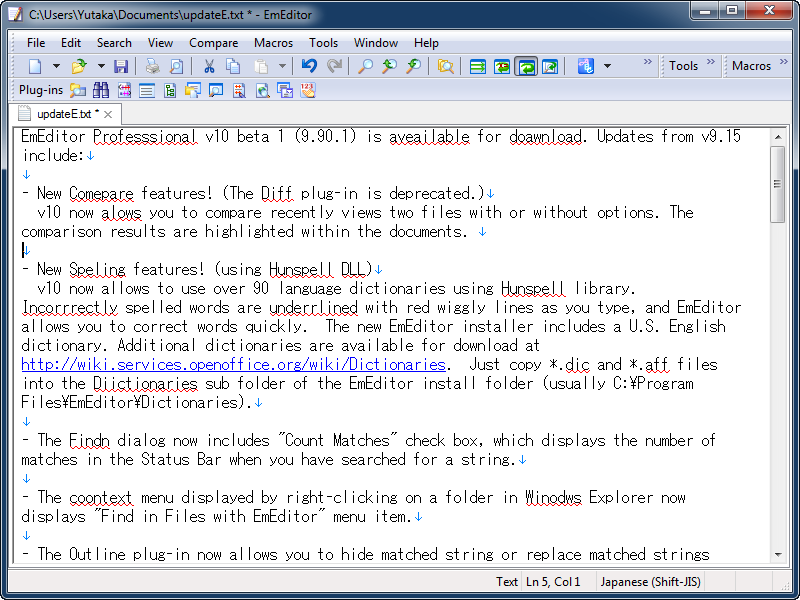Open the Outline tree plug-in icon
Screen dimensions: 800x600
coord(170,90)
